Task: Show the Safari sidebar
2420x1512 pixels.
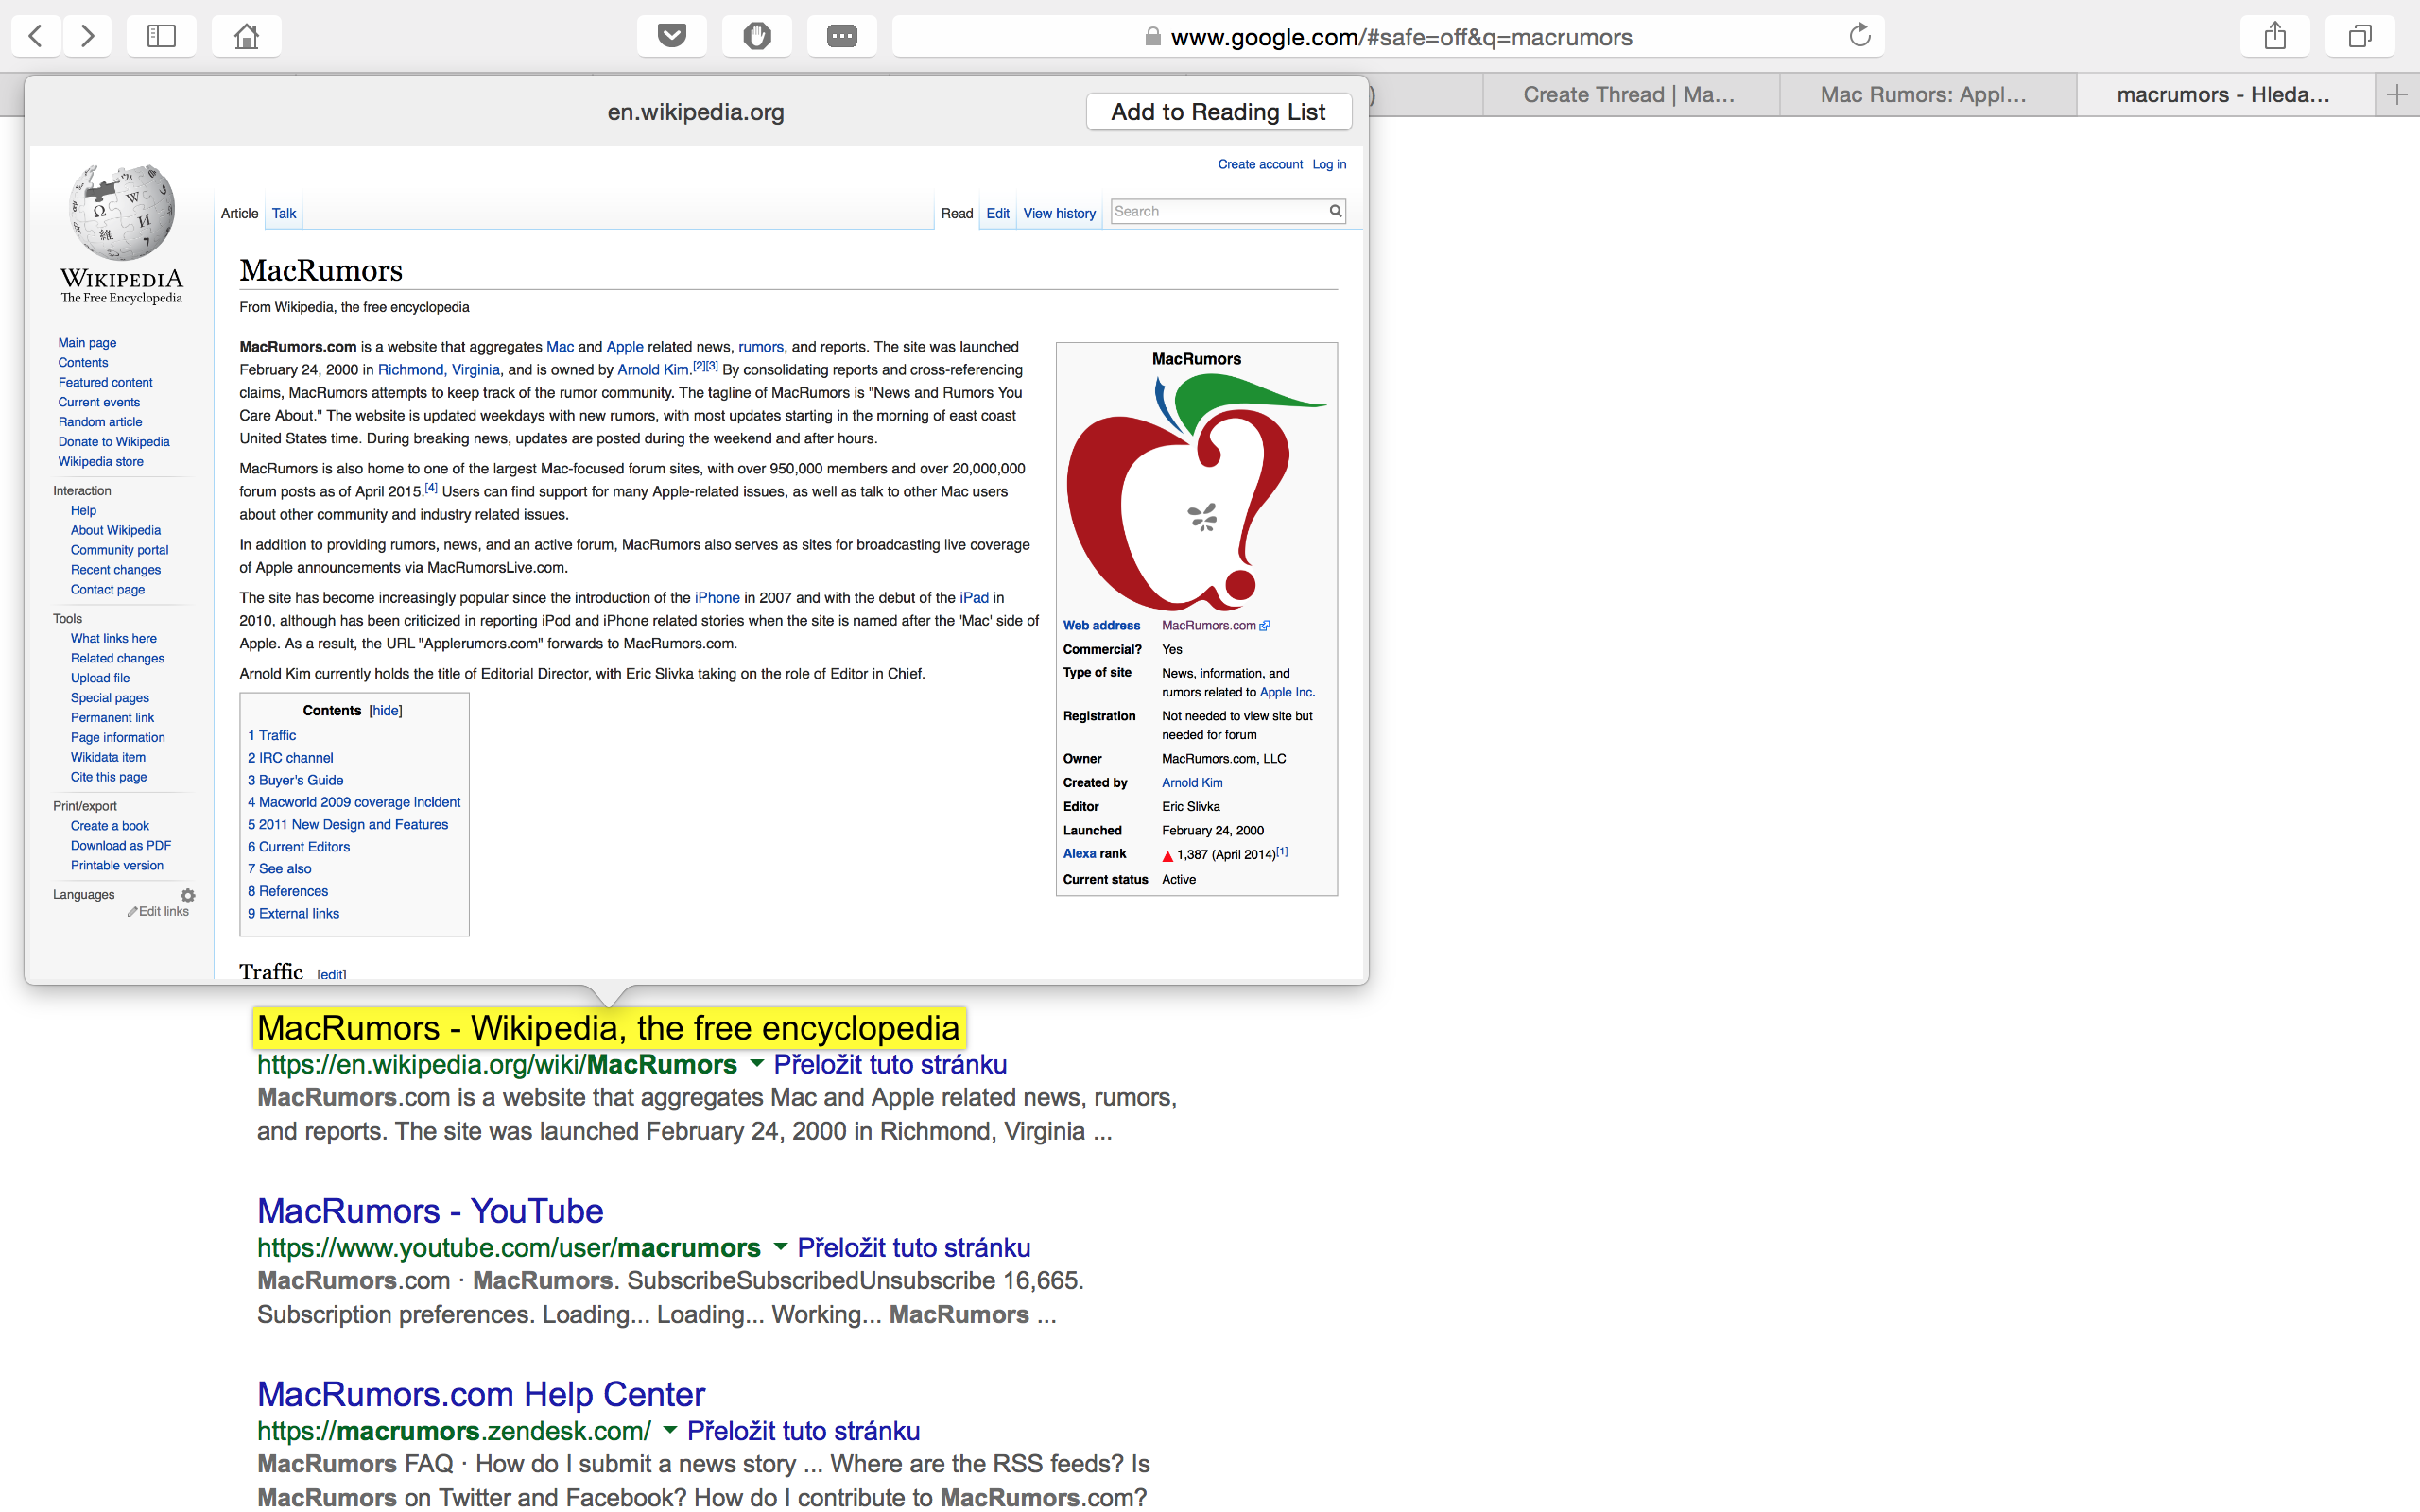Action: [x=161, y=36]
